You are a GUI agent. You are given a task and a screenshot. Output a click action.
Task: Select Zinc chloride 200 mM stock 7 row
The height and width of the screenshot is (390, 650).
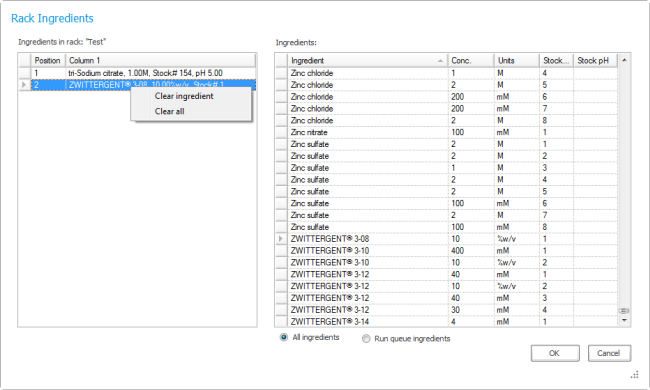tap(447, 109)
